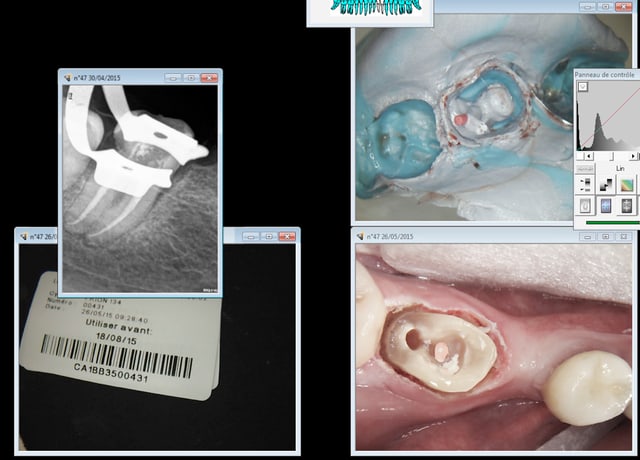640x460 pixels.
Task: Click the rightmost bottom-row icon in control panel
Action: [627, 206]
